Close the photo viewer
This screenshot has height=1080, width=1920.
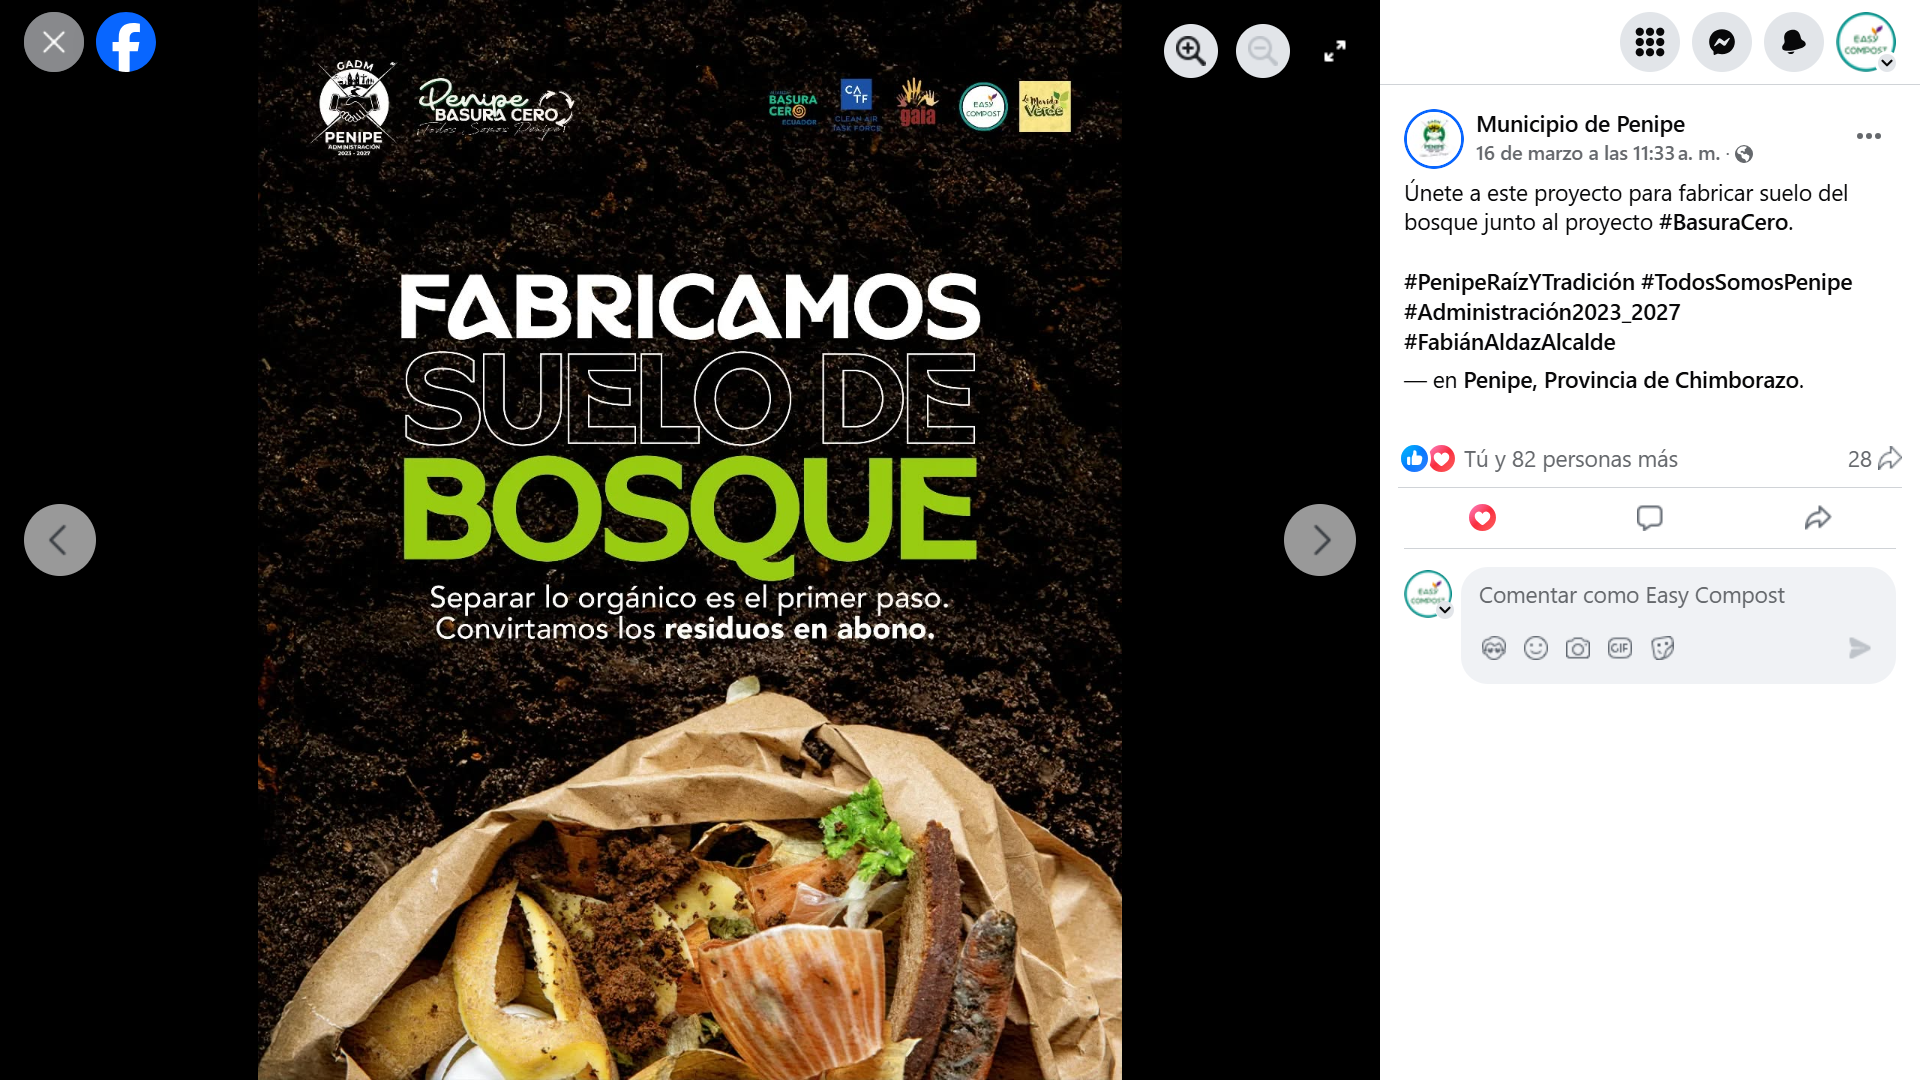coord(54,42)
